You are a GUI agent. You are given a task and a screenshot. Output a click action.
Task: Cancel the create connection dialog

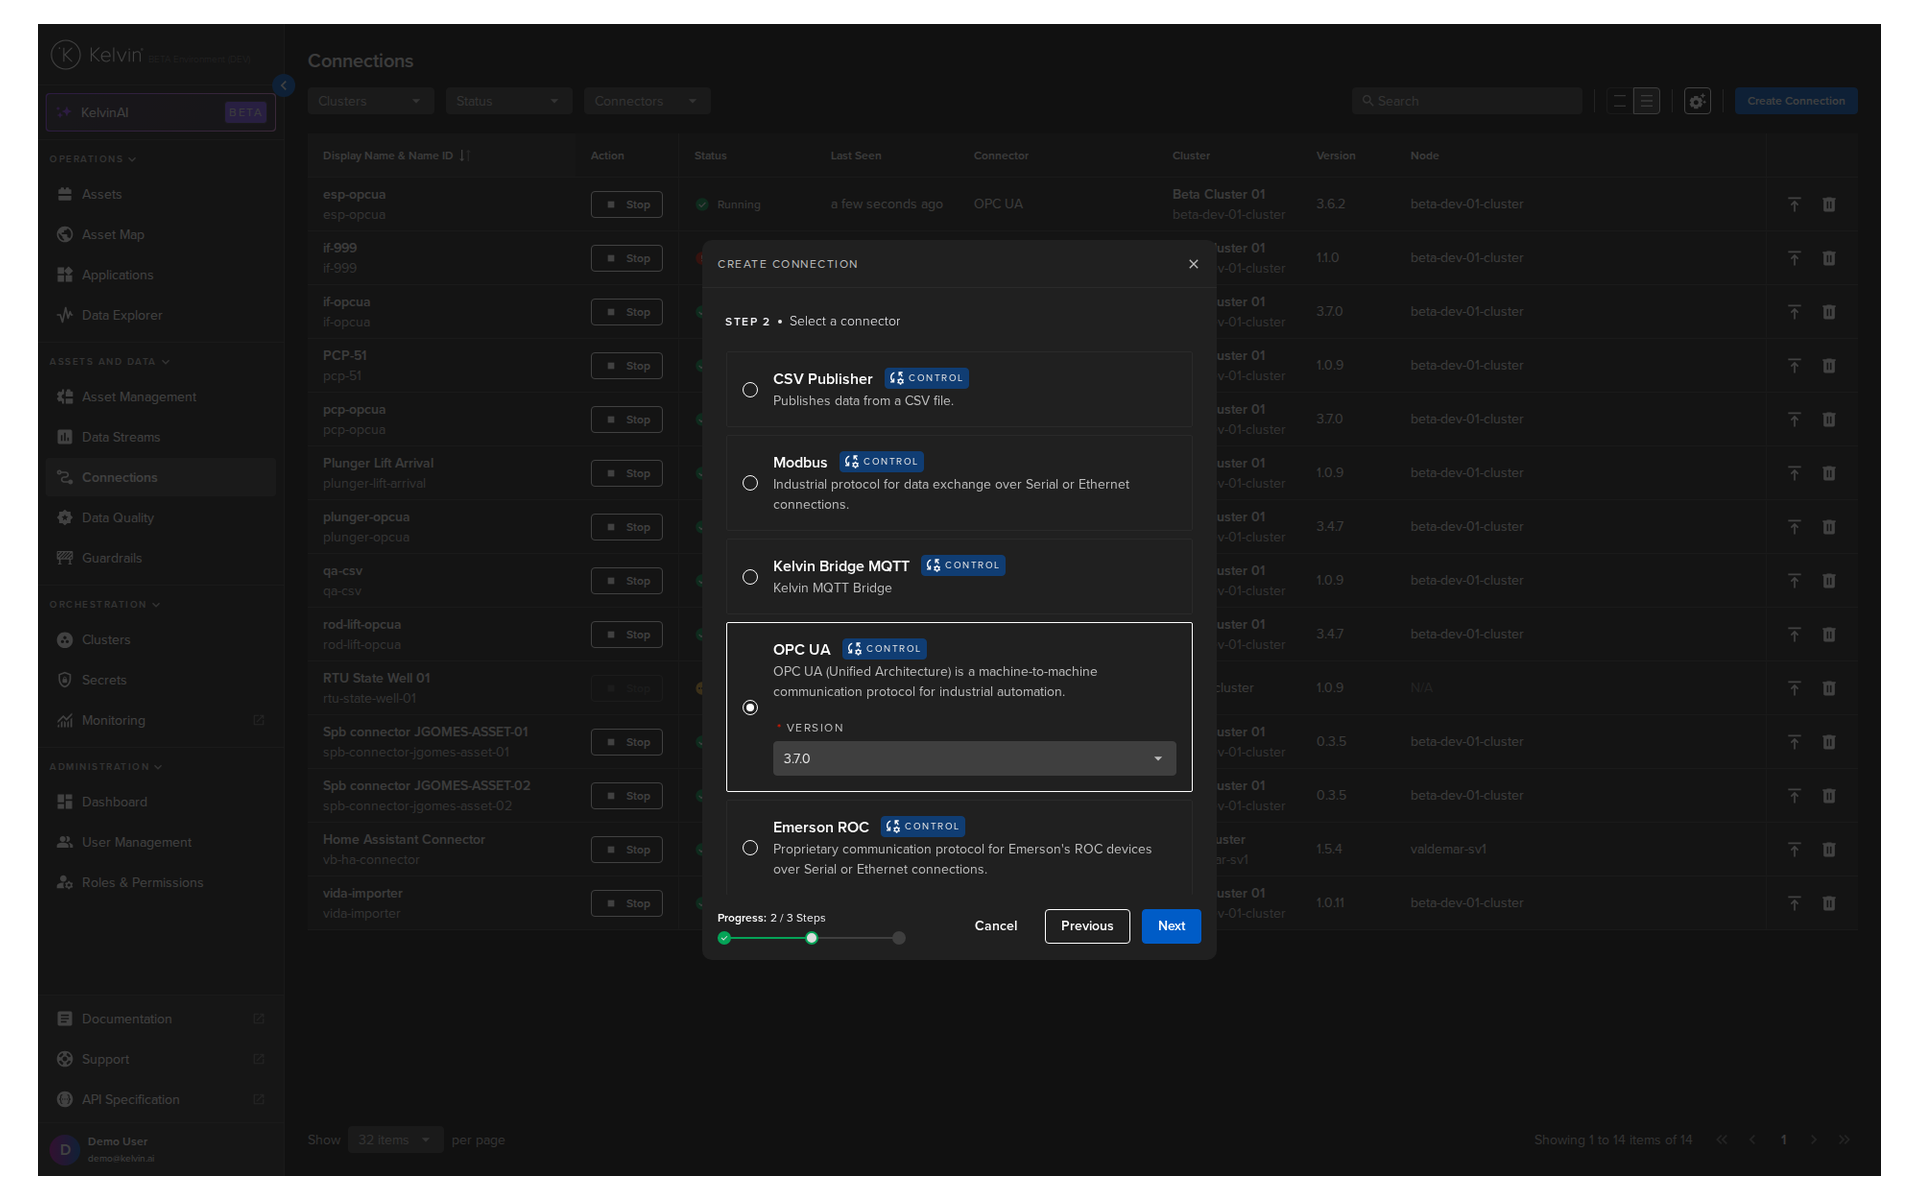click(995, 926)
